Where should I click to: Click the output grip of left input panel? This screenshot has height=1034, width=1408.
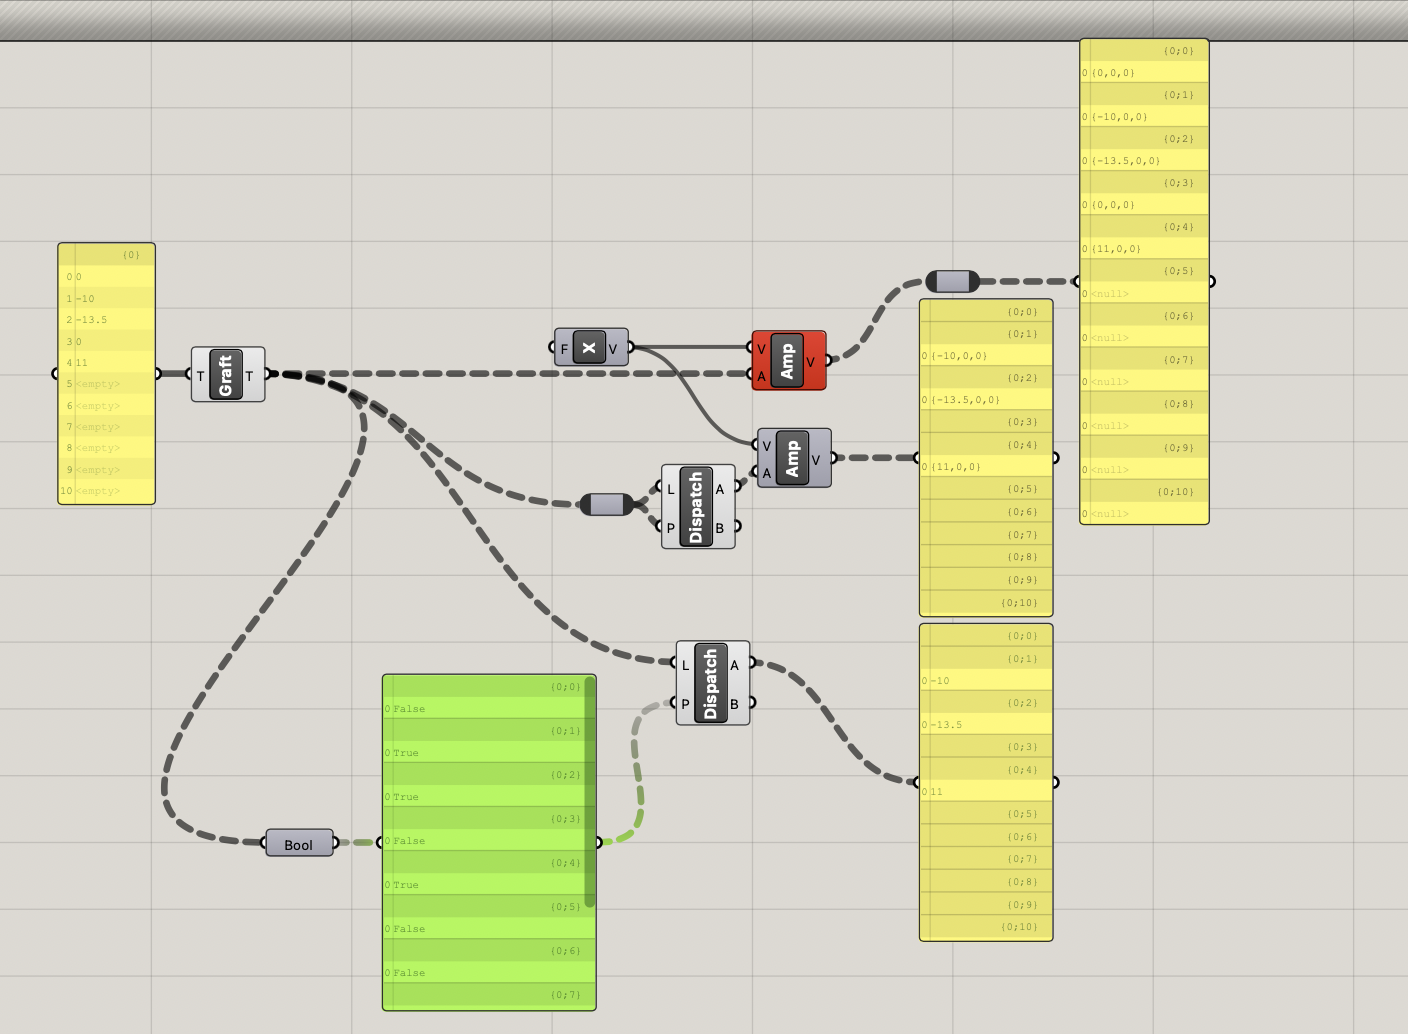(x=158, y=374)
